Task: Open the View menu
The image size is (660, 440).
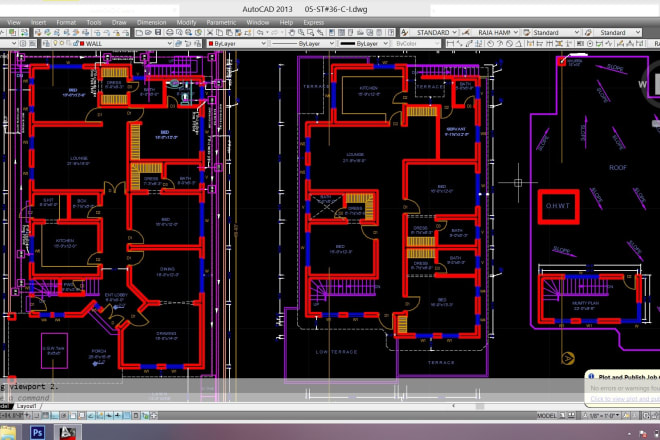Action: click(x=14, y=22)
